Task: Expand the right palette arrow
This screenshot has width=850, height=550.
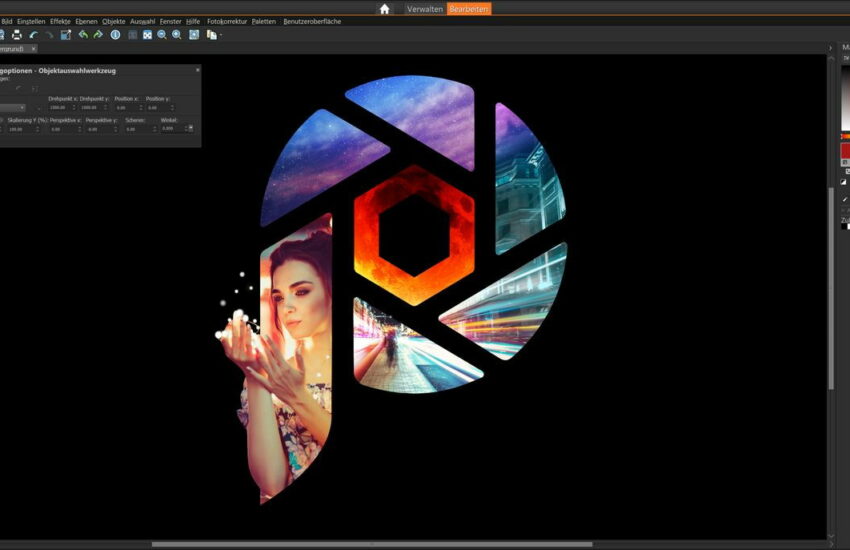Action: [830, 48]
